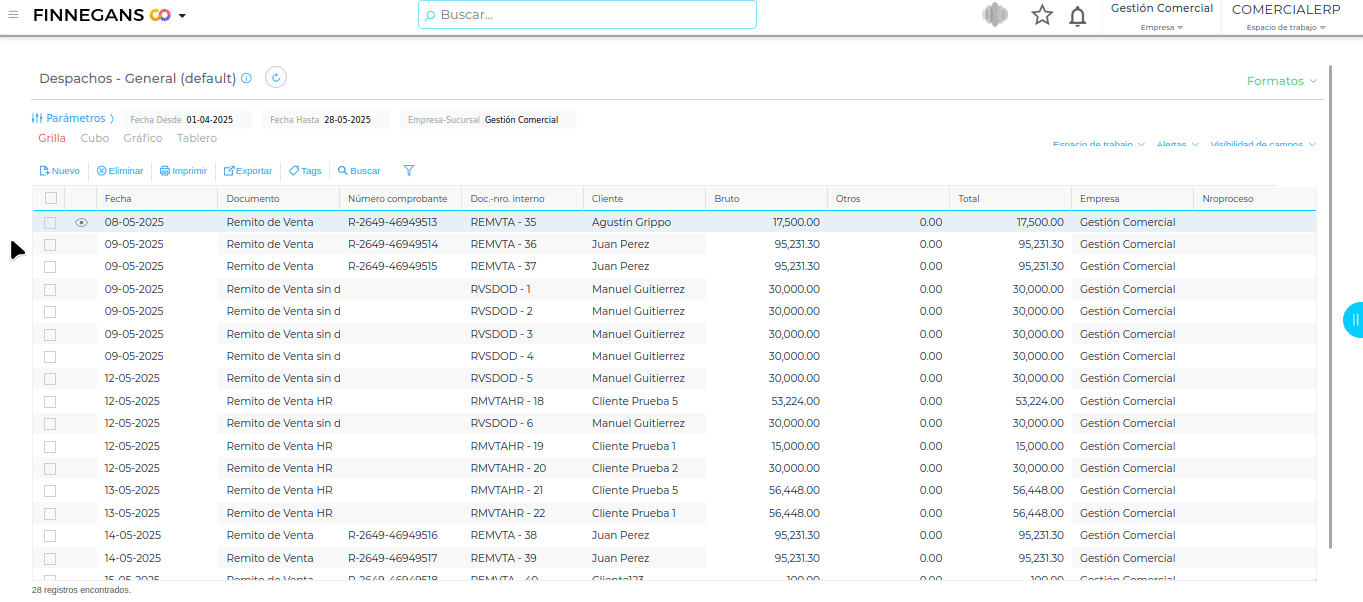Sort by the Total column header
This screenshot has width=1363, height=602.
(1011, 198)
